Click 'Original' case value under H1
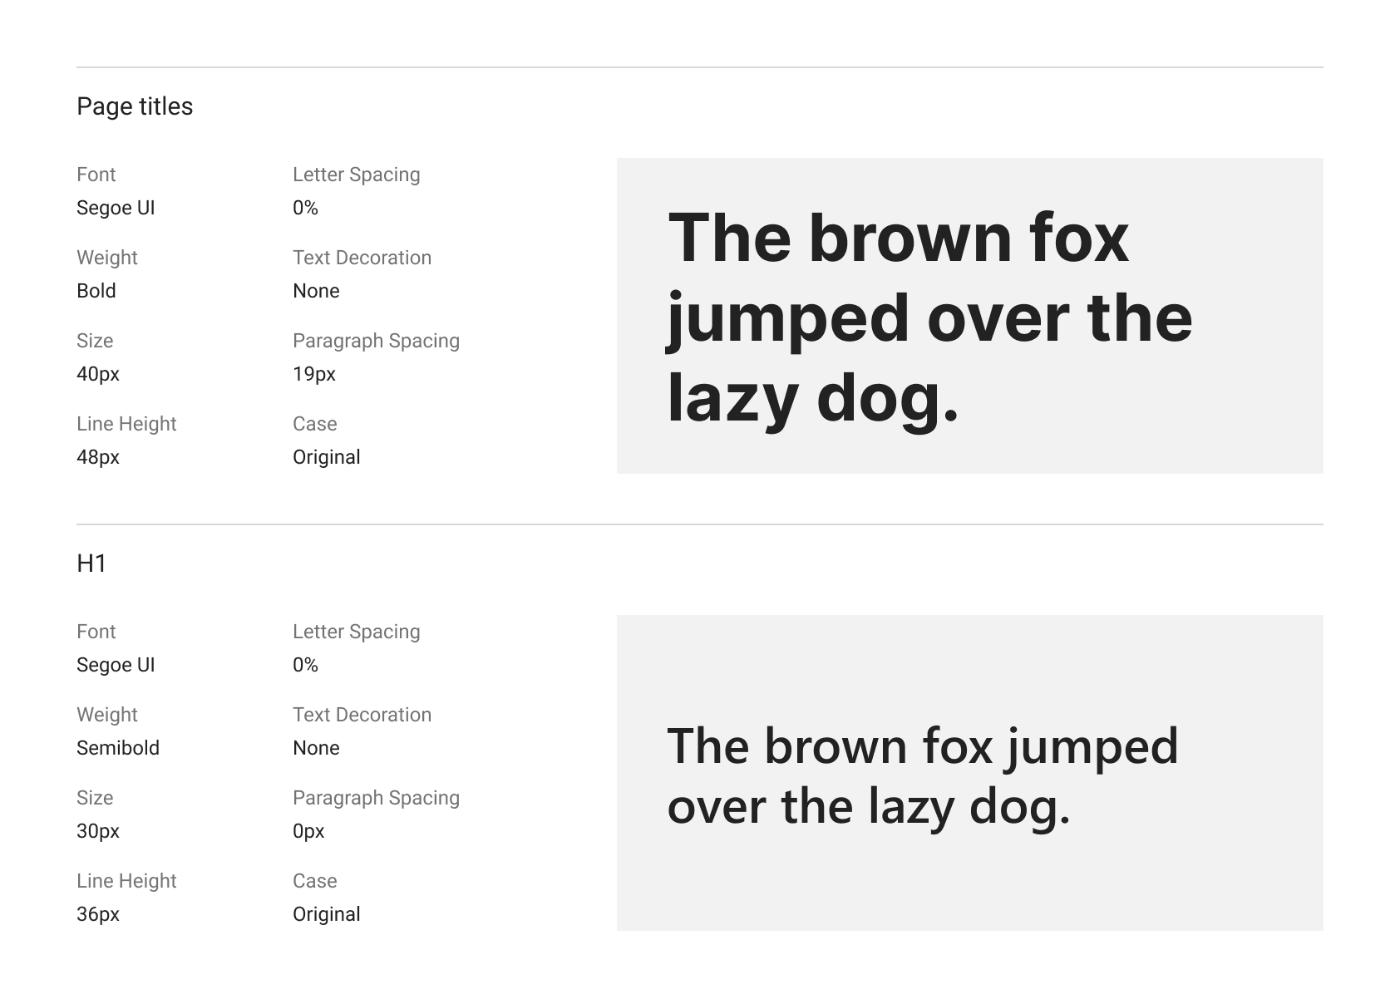The width and height of the screenshot is (1400, 989). coord(326,914)
